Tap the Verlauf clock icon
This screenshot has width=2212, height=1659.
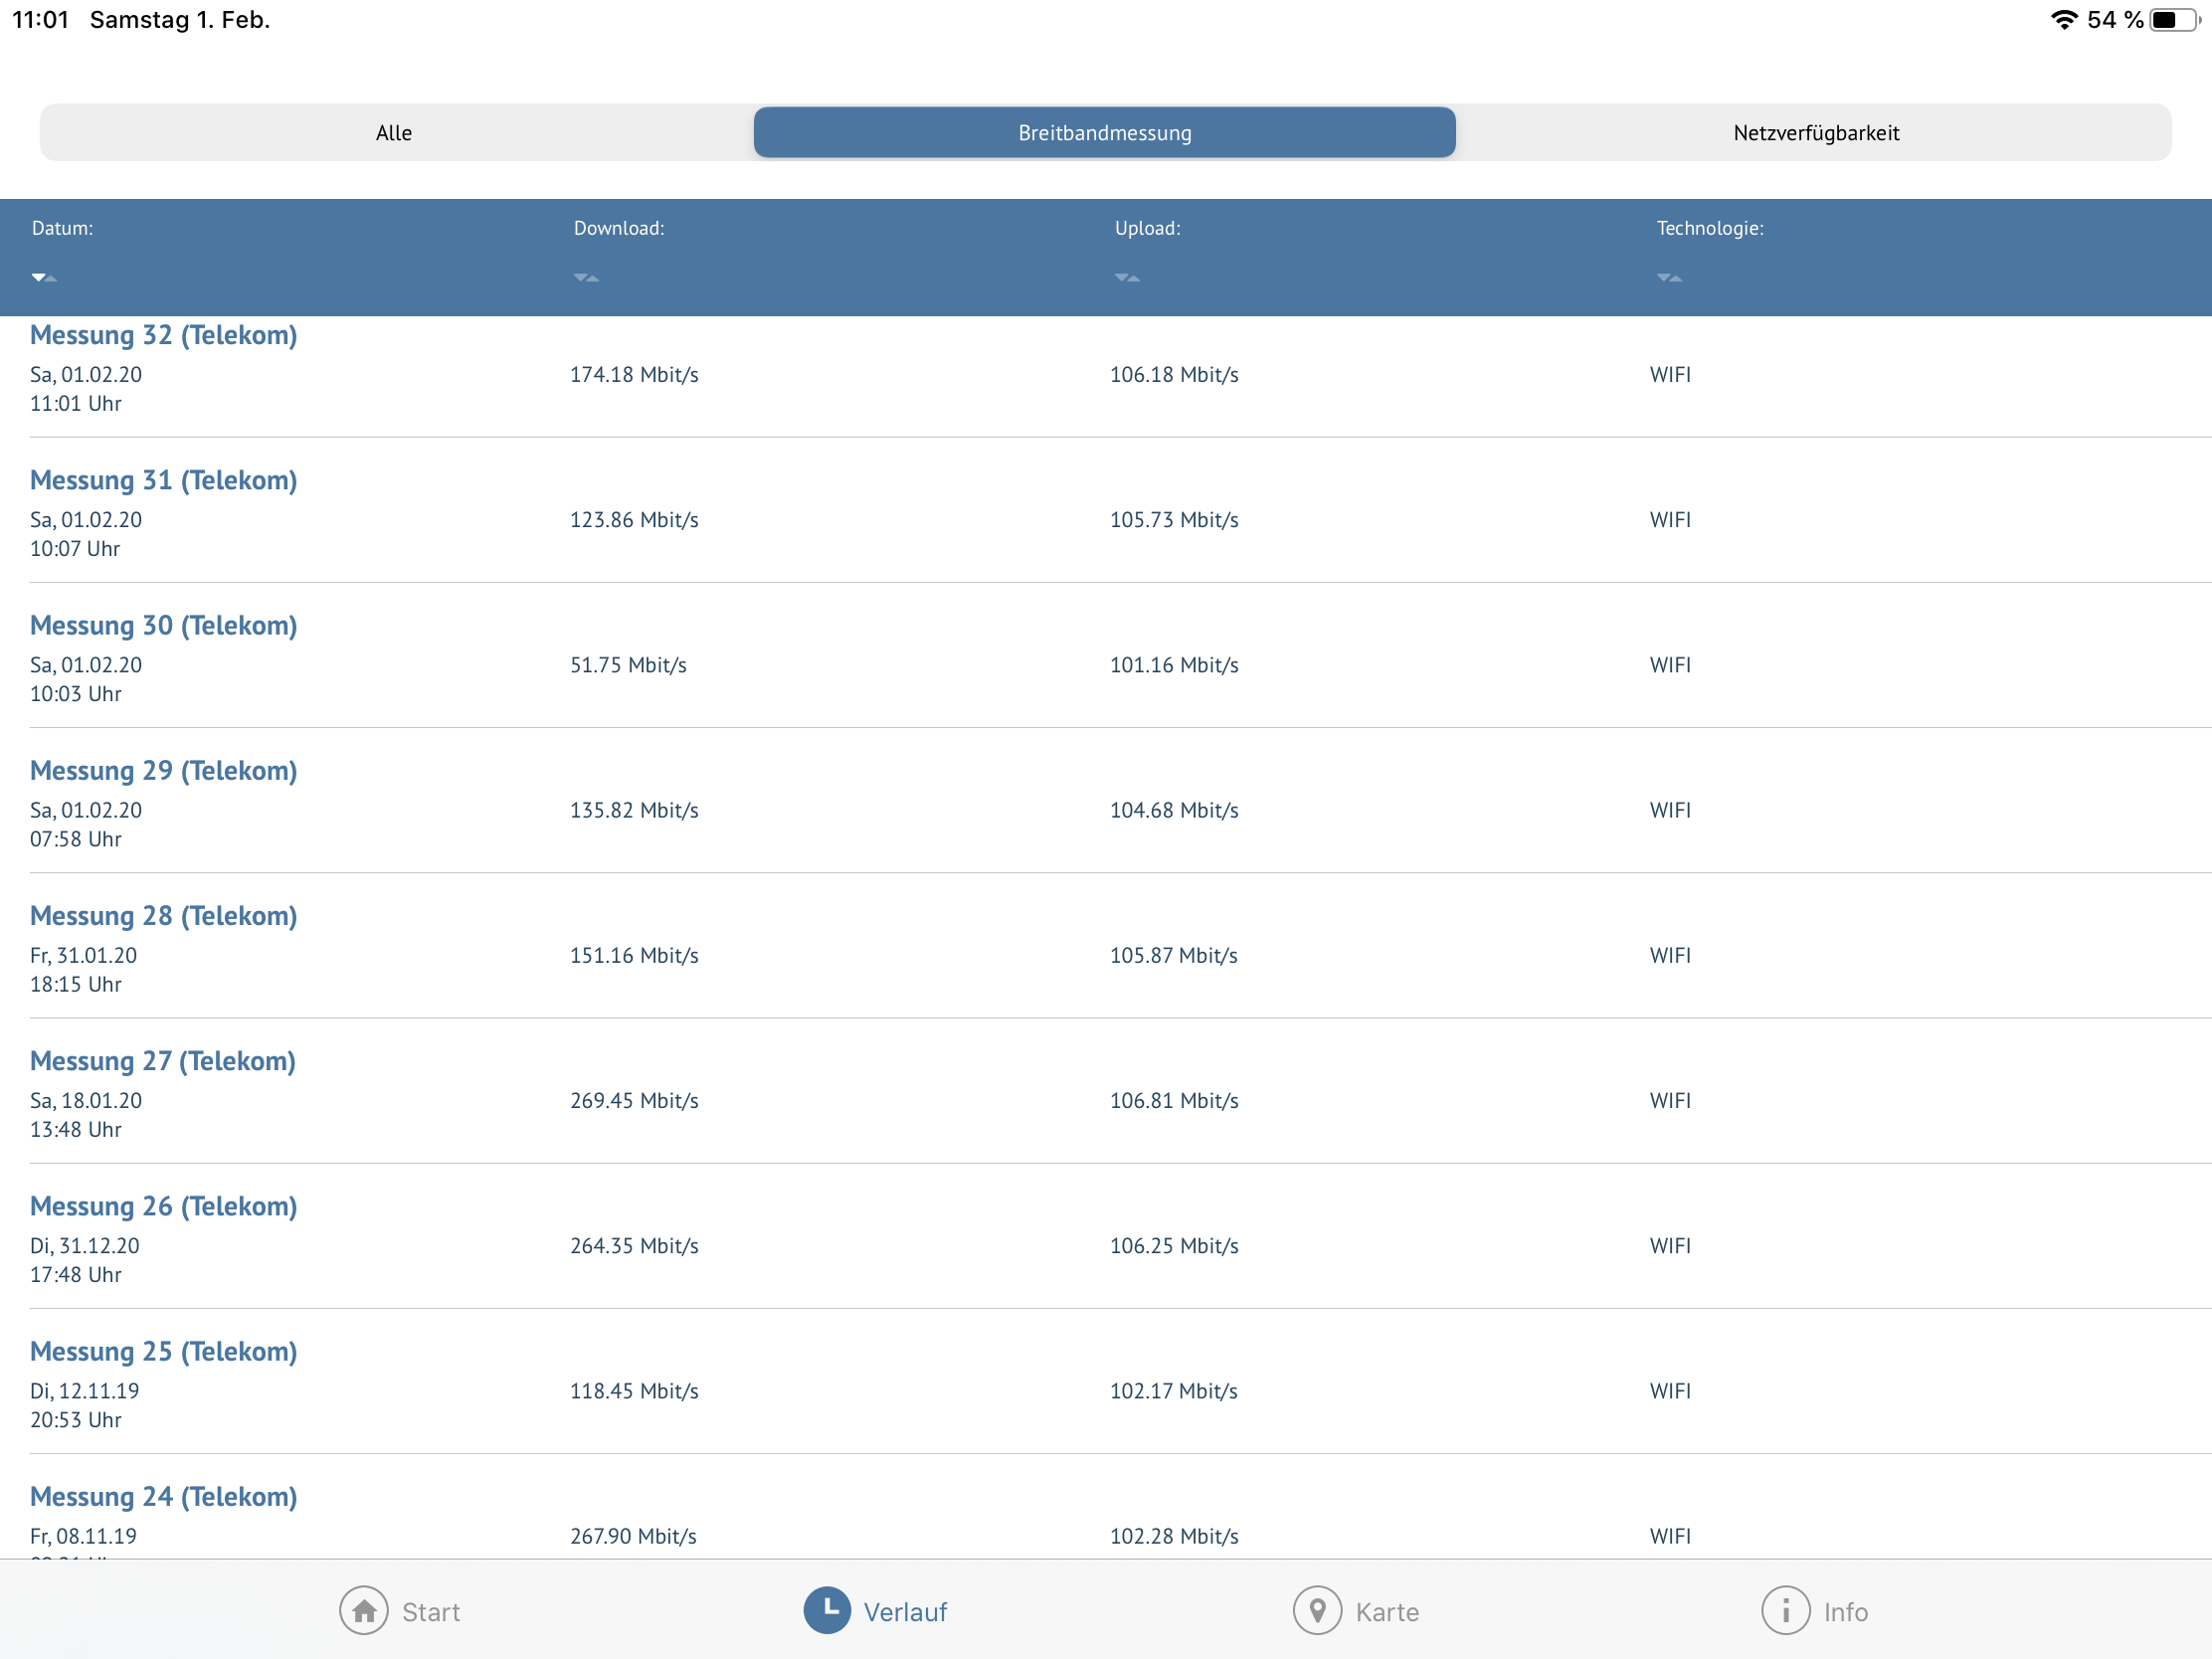point(827,1610)
